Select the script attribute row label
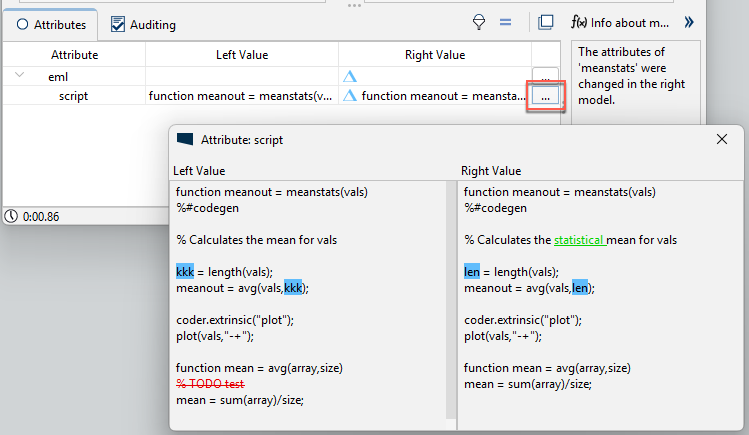Image resolution: width=749 pixels, height=435 pixels. pos(74,96)
